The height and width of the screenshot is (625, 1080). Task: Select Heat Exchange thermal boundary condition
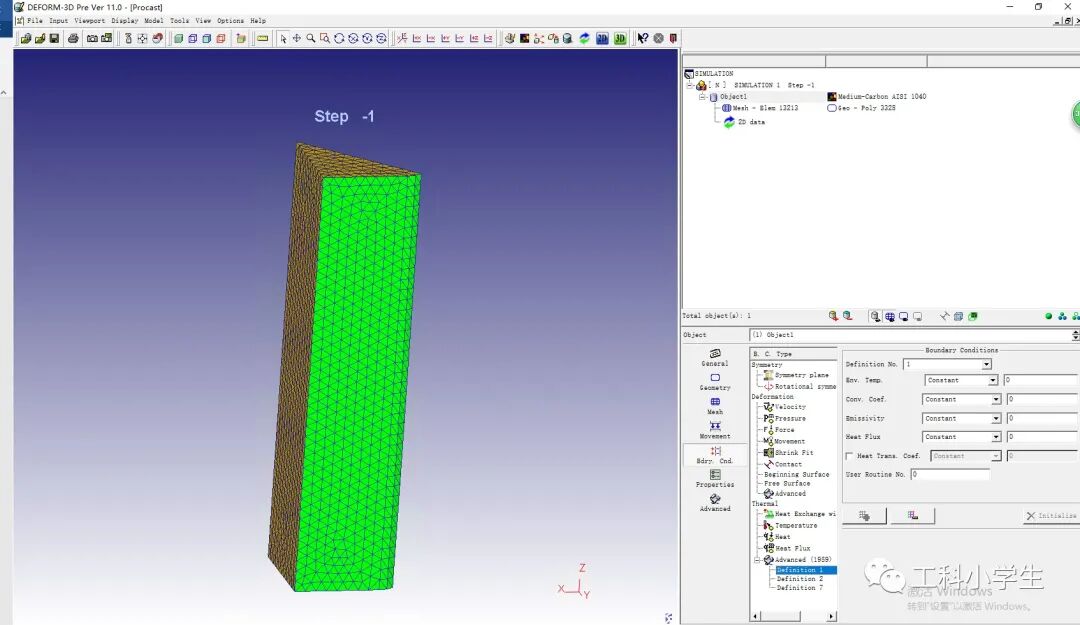point(800,515)
